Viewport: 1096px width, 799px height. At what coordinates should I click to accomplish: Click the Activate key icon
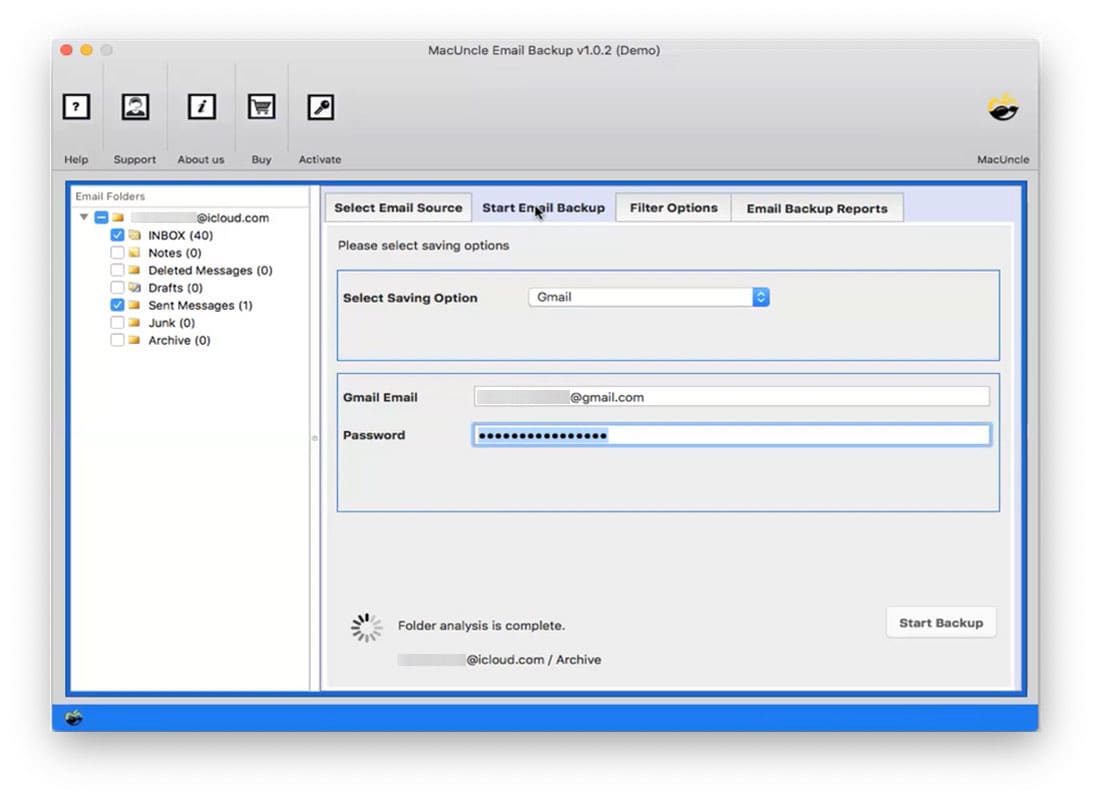pyautogui.click(x=319, y=107)
